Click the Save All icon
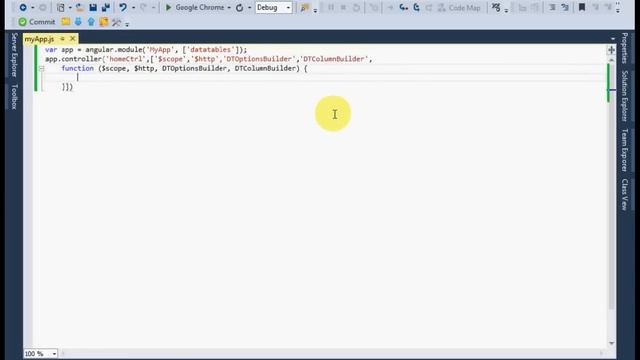This screenshot has width=640, height=360. (106, 7)
